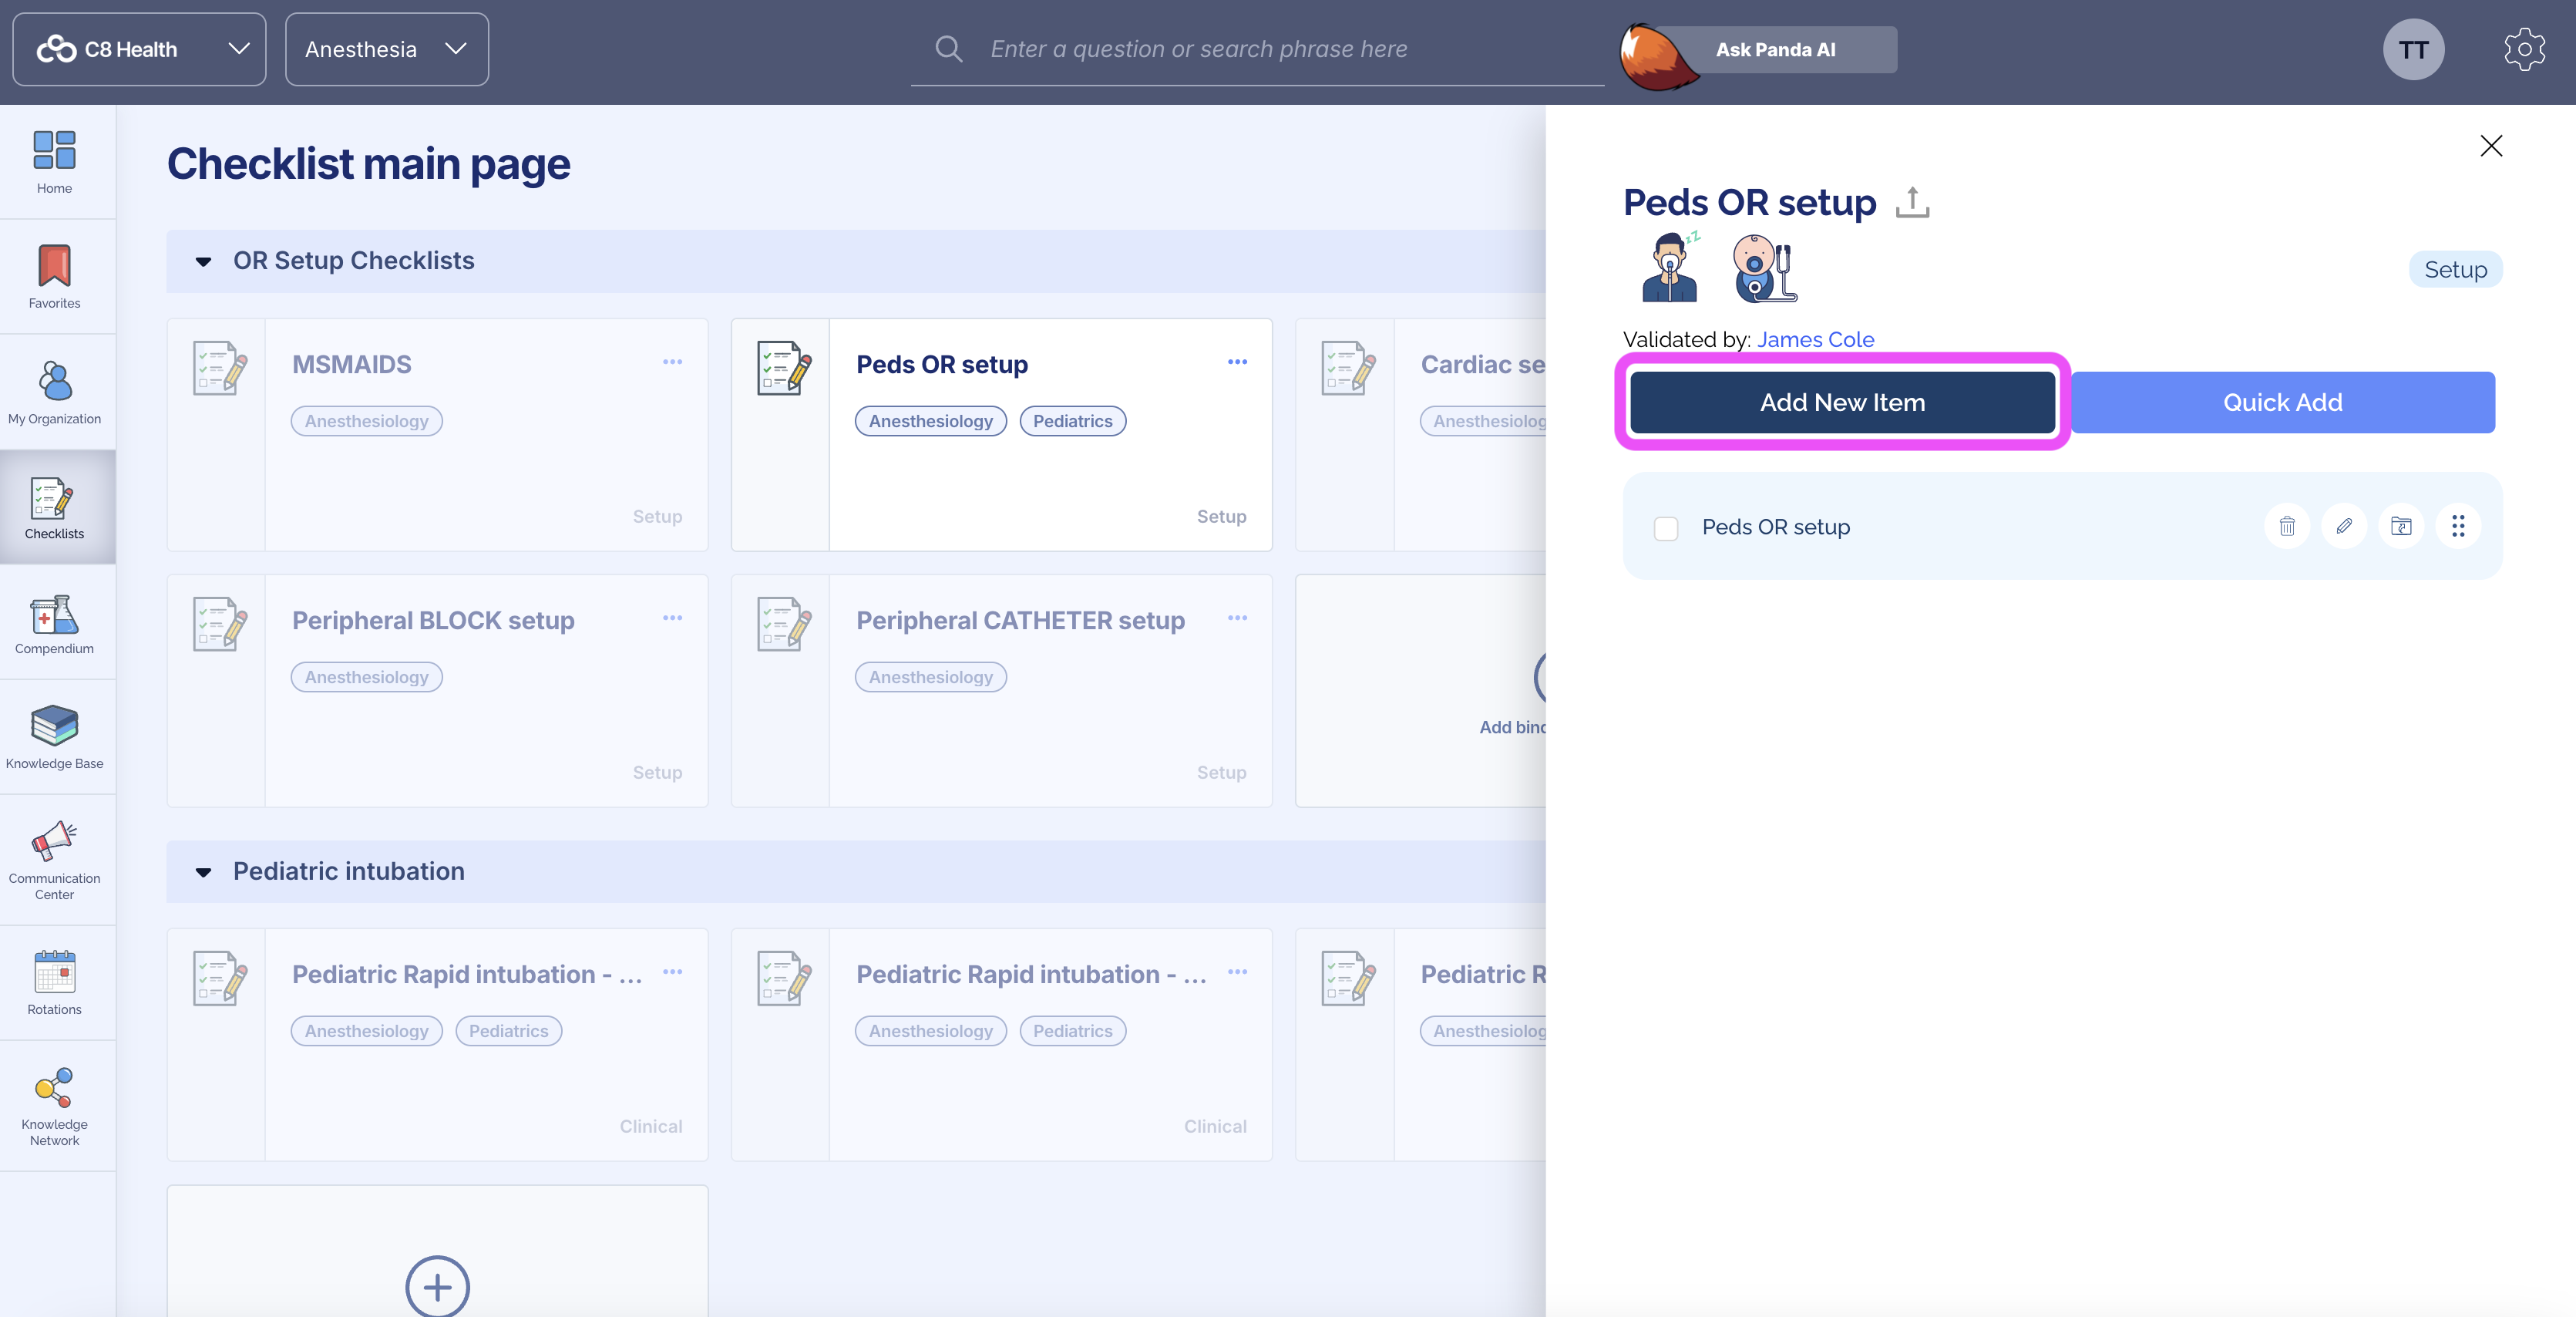The height and width of the screenshot is (1317, 2576).
Task: Click the MSMAIDS checklist icon
Action: click(219, 368)
